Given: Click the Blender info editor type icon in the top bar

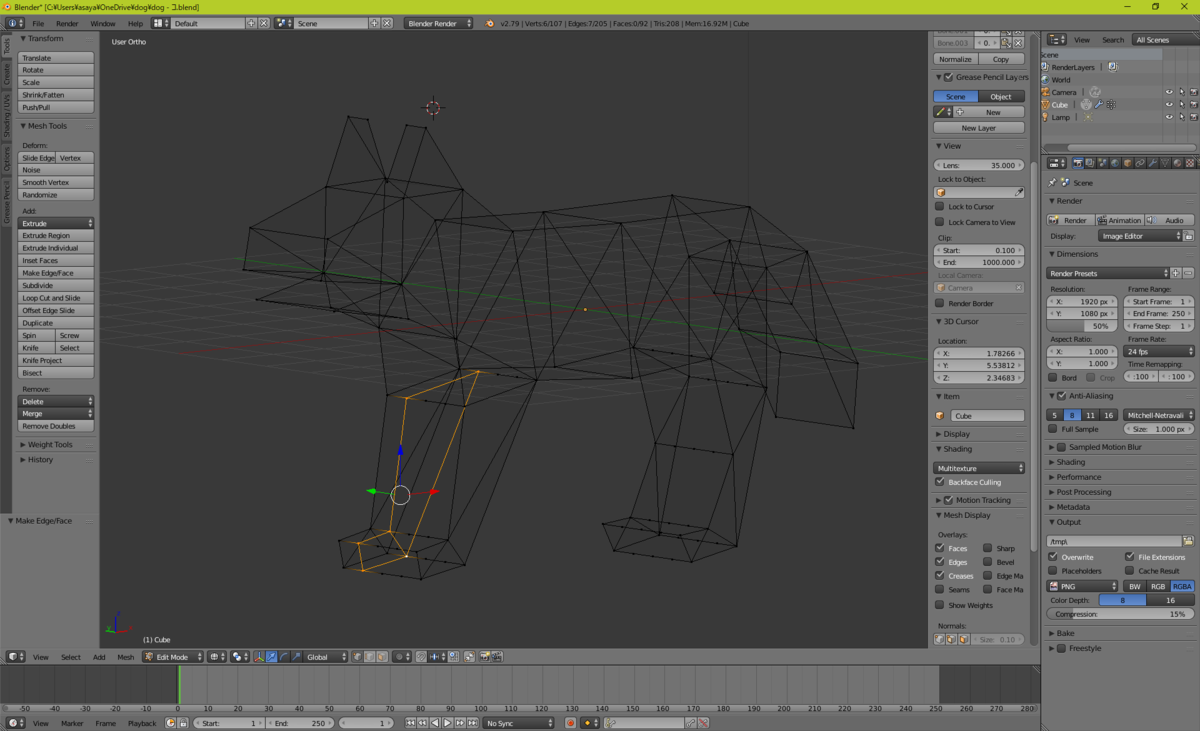Looking at the screenshot, I should click(x=13, y=22).
